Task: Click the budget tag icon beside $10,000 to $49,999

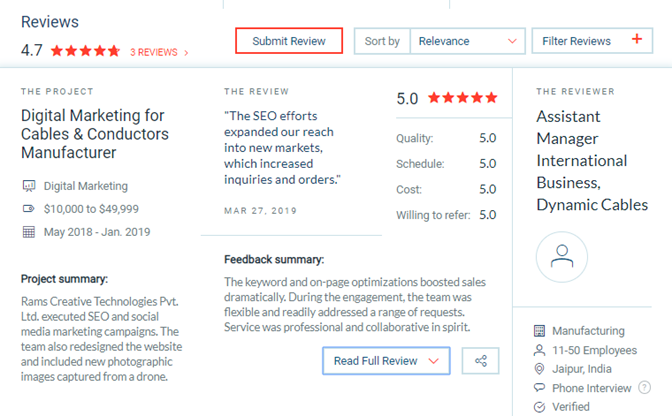Action: click(28, 209)
